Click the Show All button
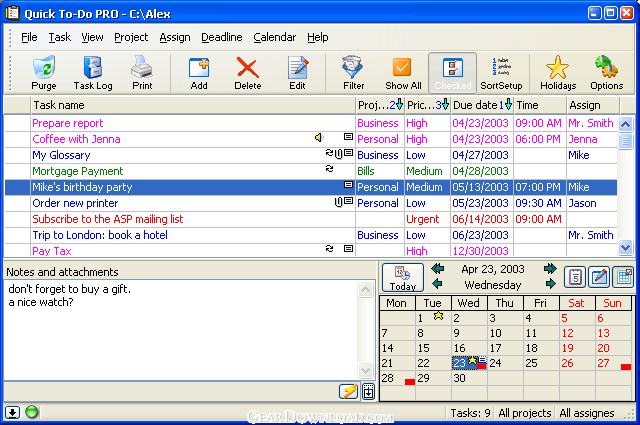The image size is (640, 425). (x=403, y=73)
